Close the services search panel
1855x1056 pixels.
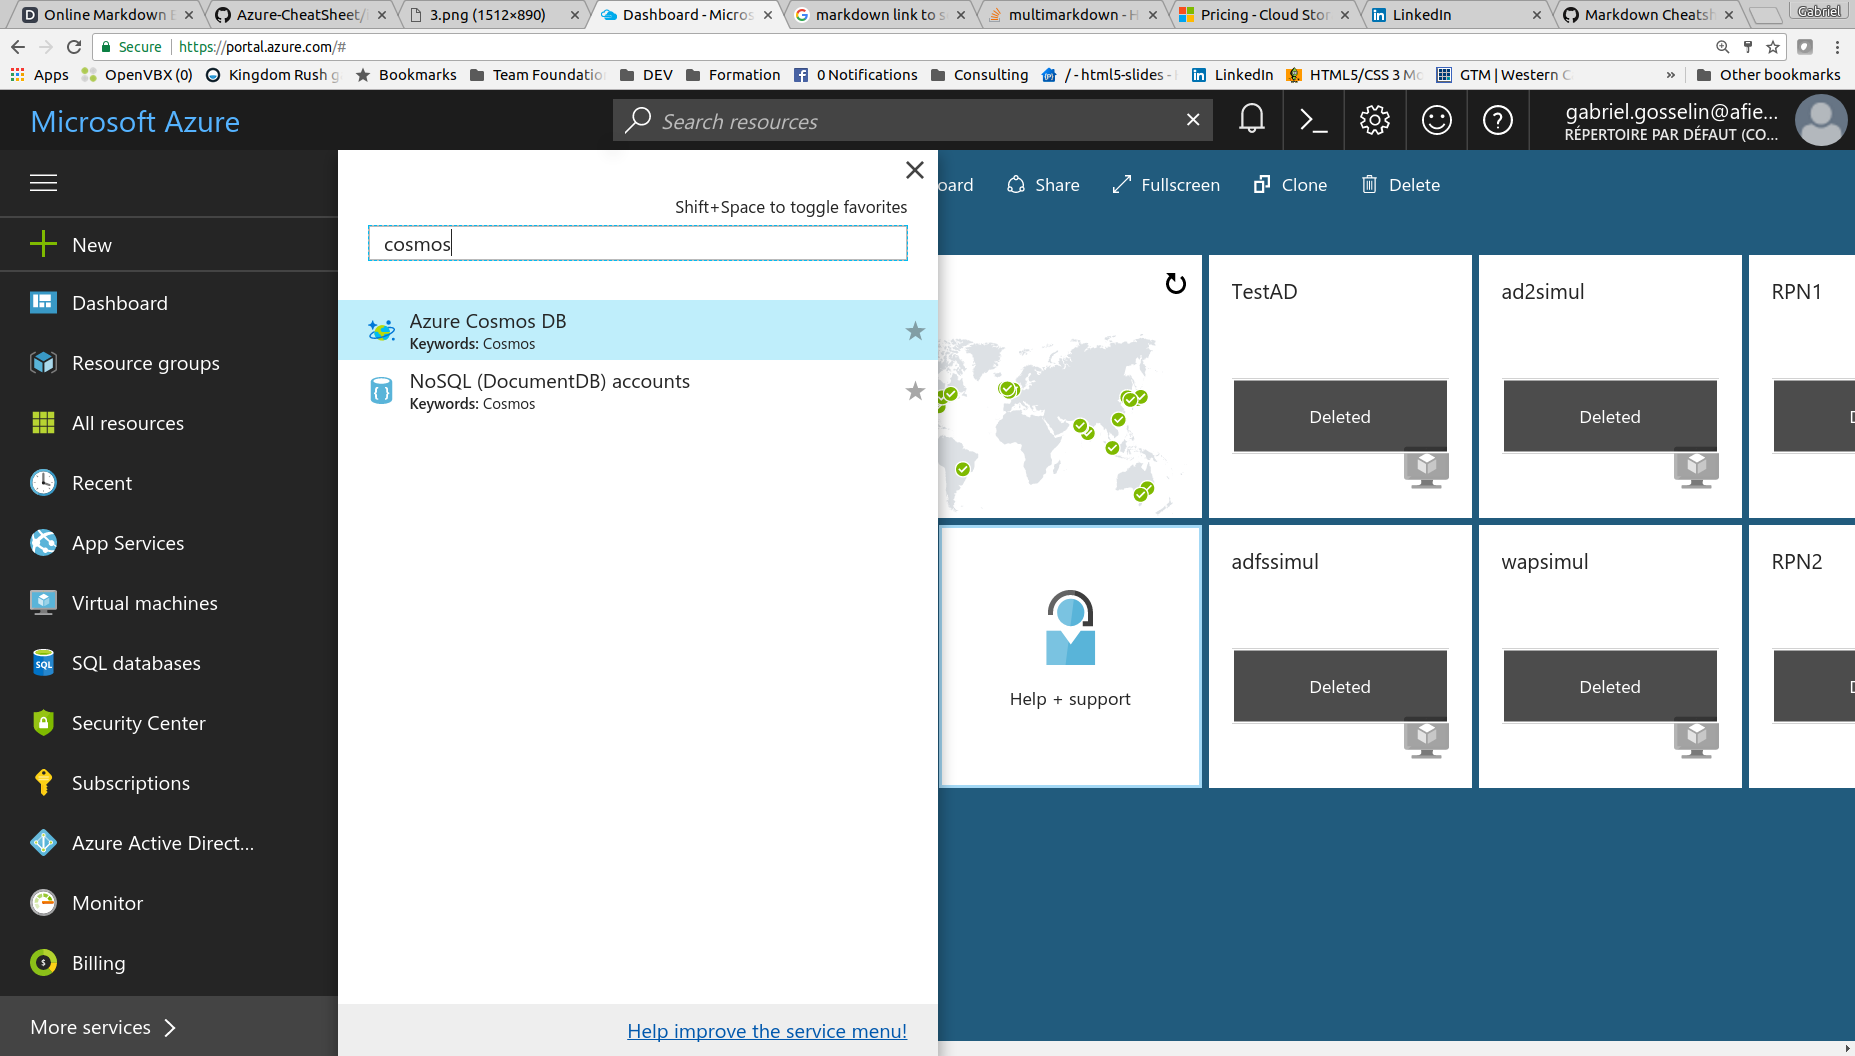click(x=914, y=170)
